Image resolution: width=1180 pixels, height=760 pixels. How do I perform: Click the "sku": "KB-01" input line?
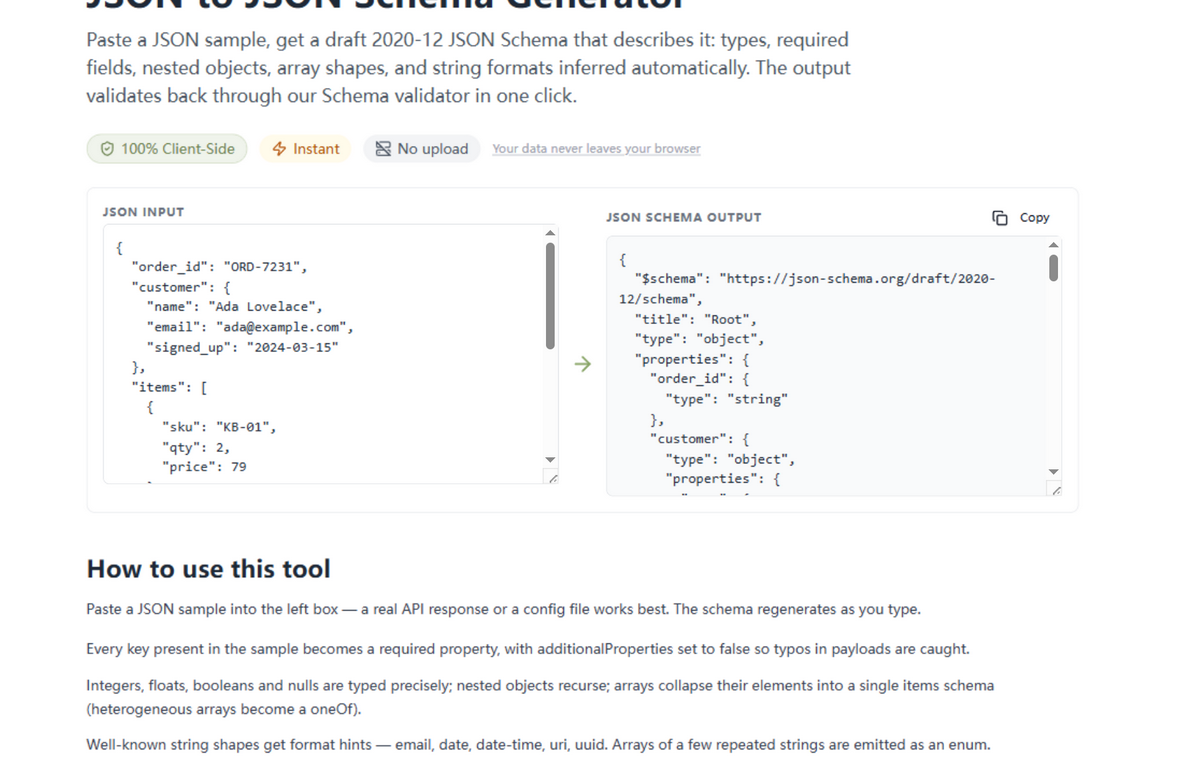[x=219, y=427]
